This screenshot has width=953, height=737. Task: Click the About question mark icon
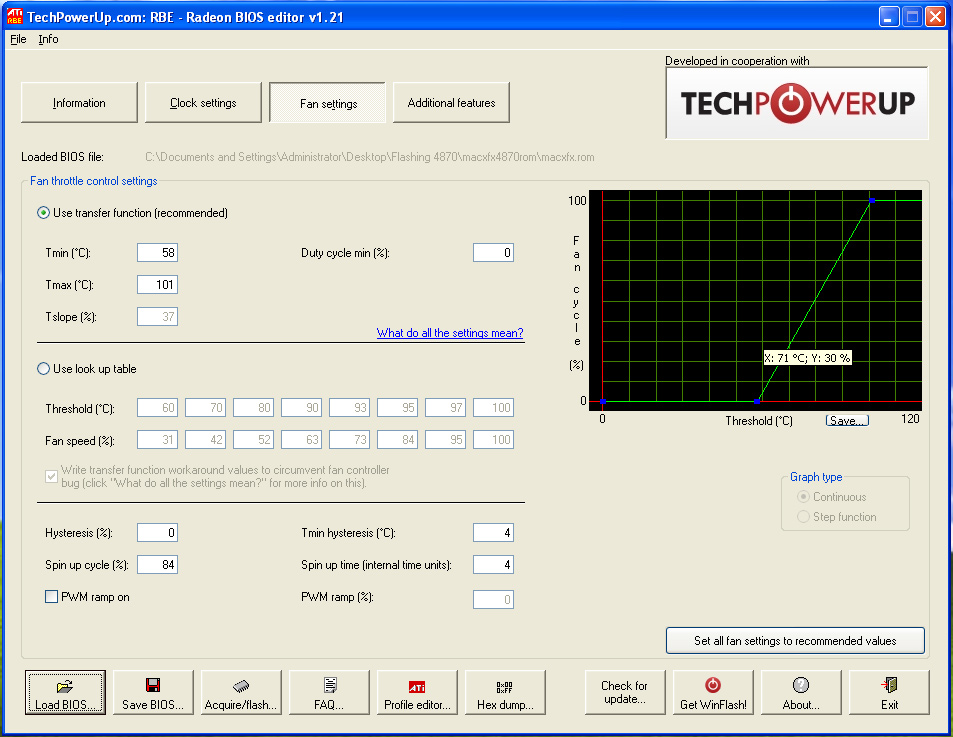(x=800, y=685)
